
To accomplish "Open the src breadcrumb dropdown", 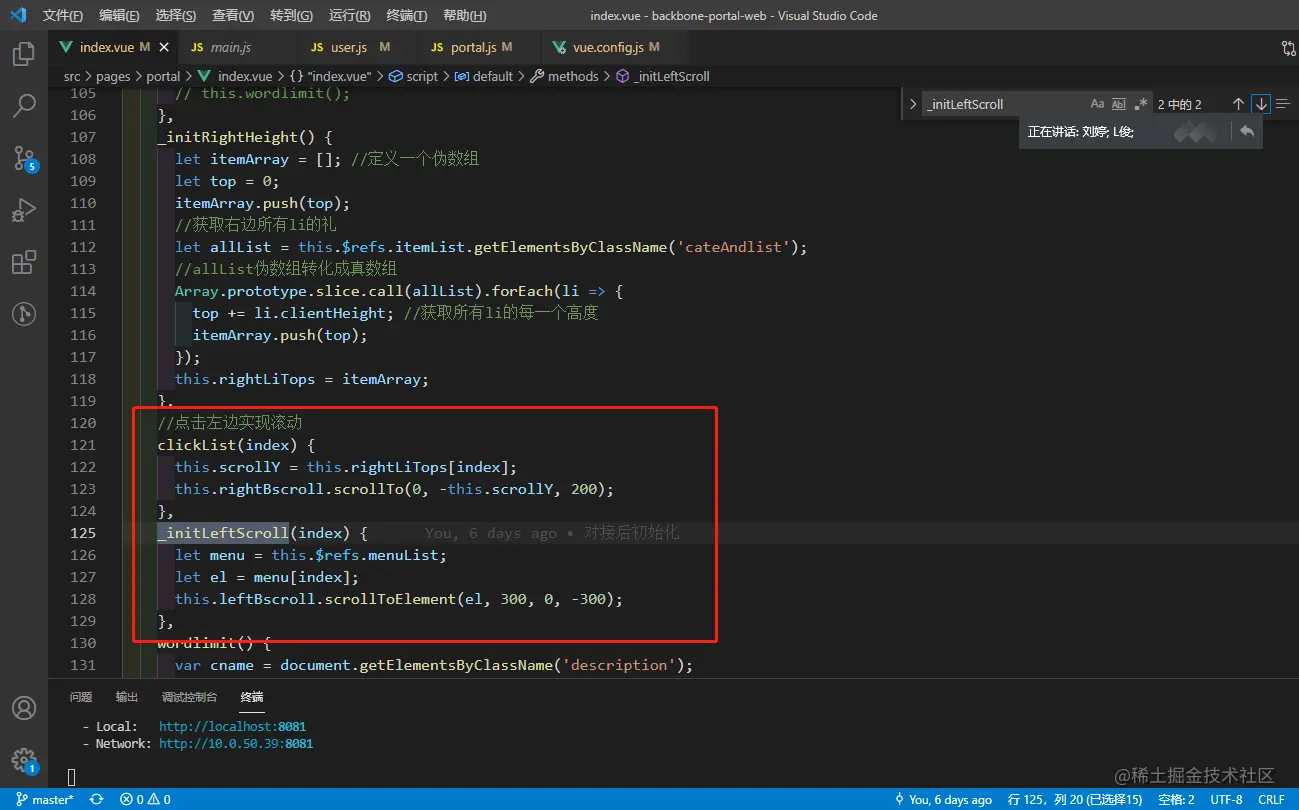I will [x=72, y=76].
